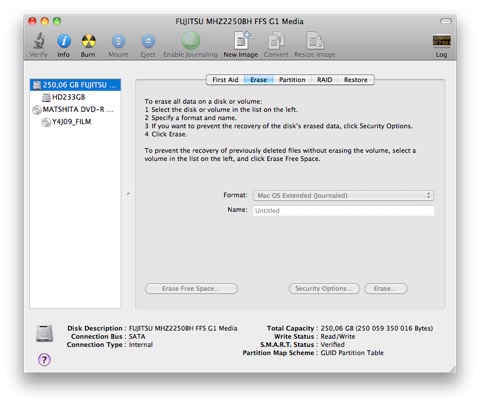Screen dimensions: 480x405
Task: Toggle the toolbar pill button in title bar
Action: coord(446,21)
